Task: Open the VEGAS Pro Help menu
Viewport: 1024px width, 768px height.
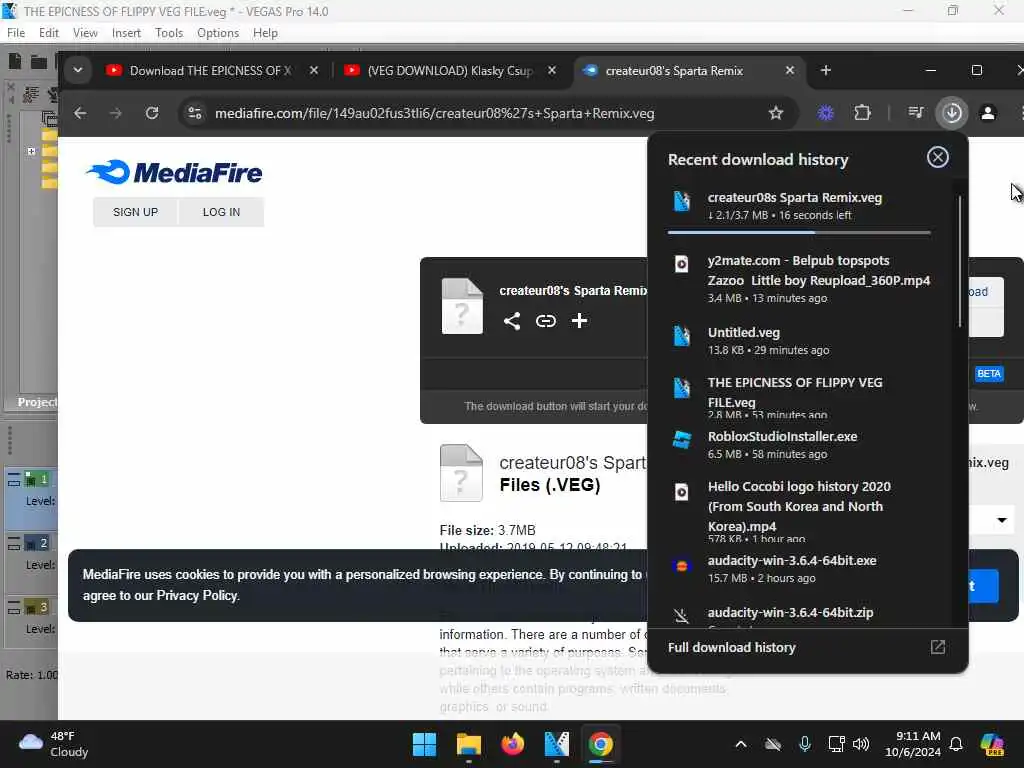Action: pos(265,33)
